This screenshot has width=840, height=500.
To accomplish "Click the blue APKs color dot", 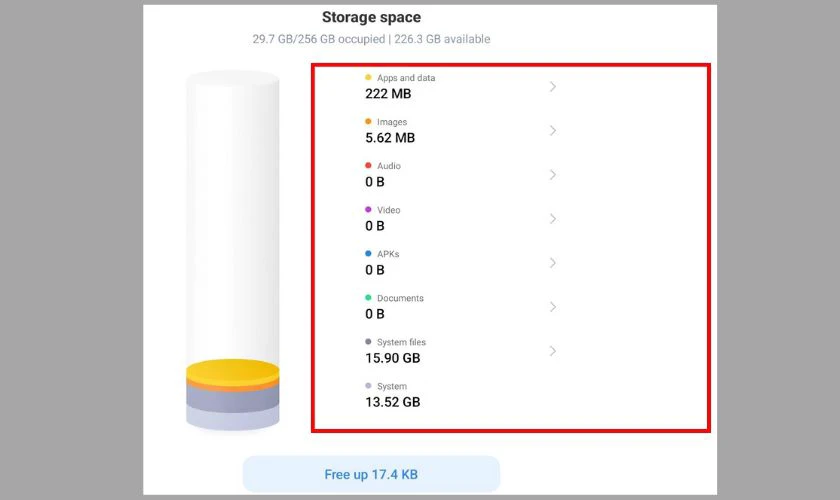I will pyautogui.click(x=368, y=253).
